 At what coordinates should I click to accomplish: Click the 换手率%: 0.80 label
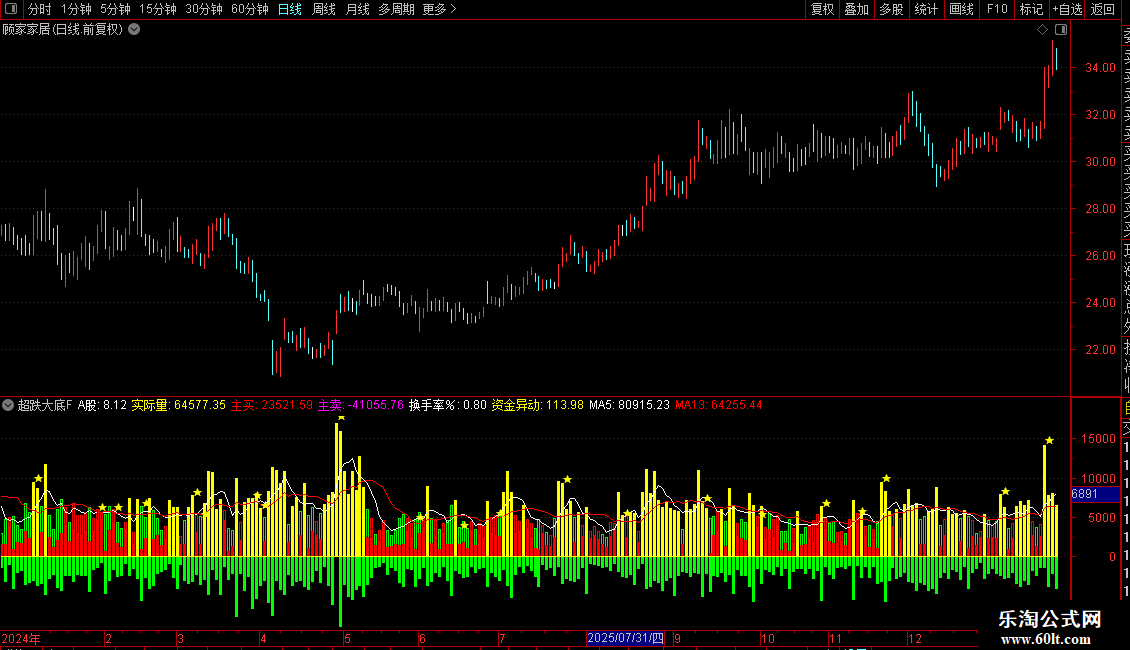448,405
